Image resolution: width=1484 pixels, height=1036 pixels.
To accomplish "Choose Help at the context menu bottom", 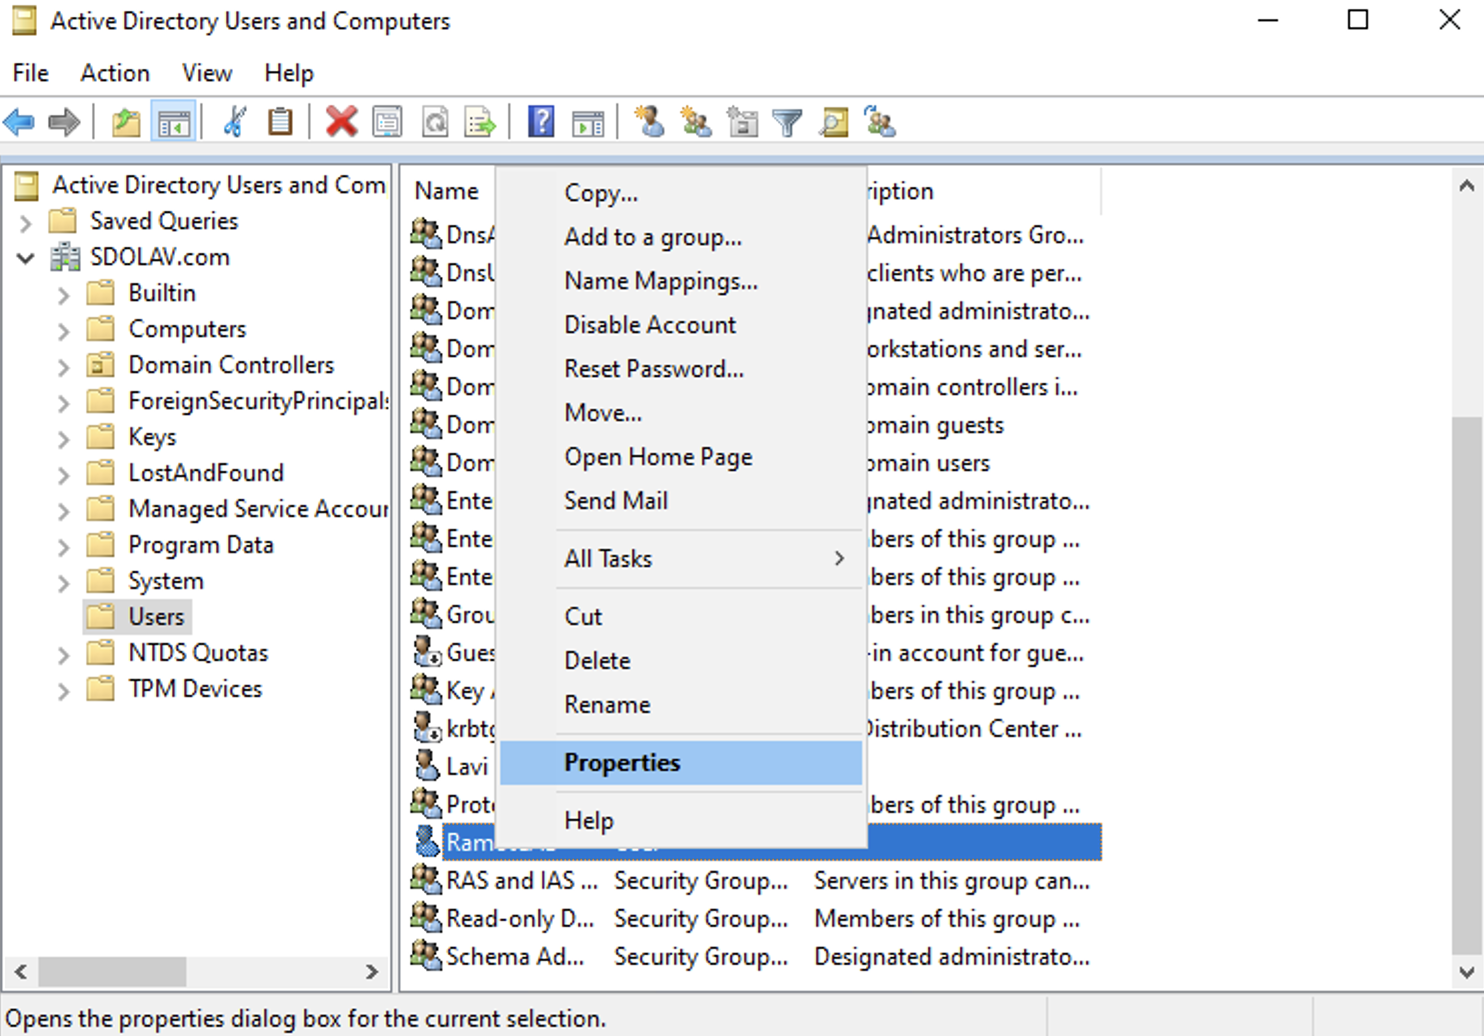I will [681, 821].
